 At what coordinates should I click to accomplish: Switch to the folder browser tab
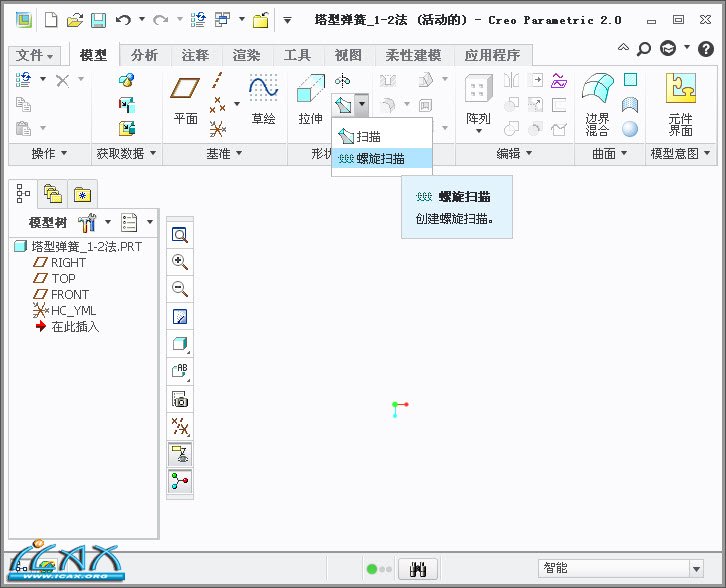pos(52,194)
